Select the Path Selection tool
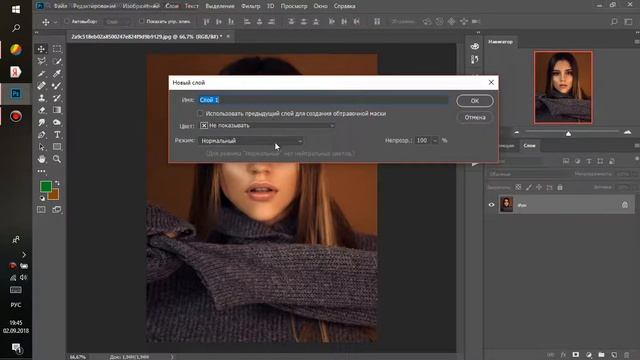 click(x=41, y=147)
